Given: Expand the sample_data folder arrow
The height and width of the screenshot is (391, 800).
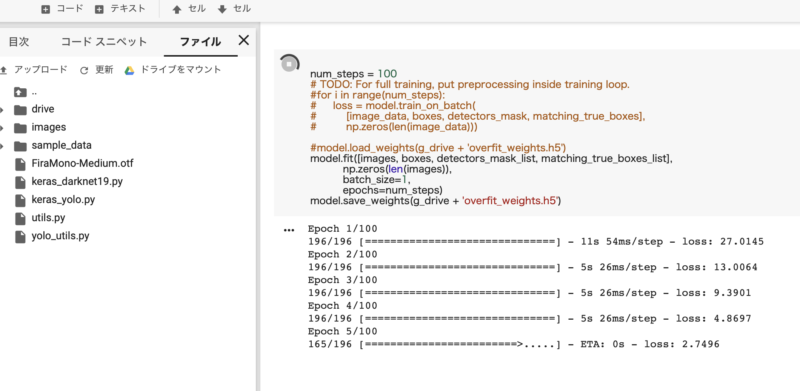Looking at the screenshot, I should (2, 146).
